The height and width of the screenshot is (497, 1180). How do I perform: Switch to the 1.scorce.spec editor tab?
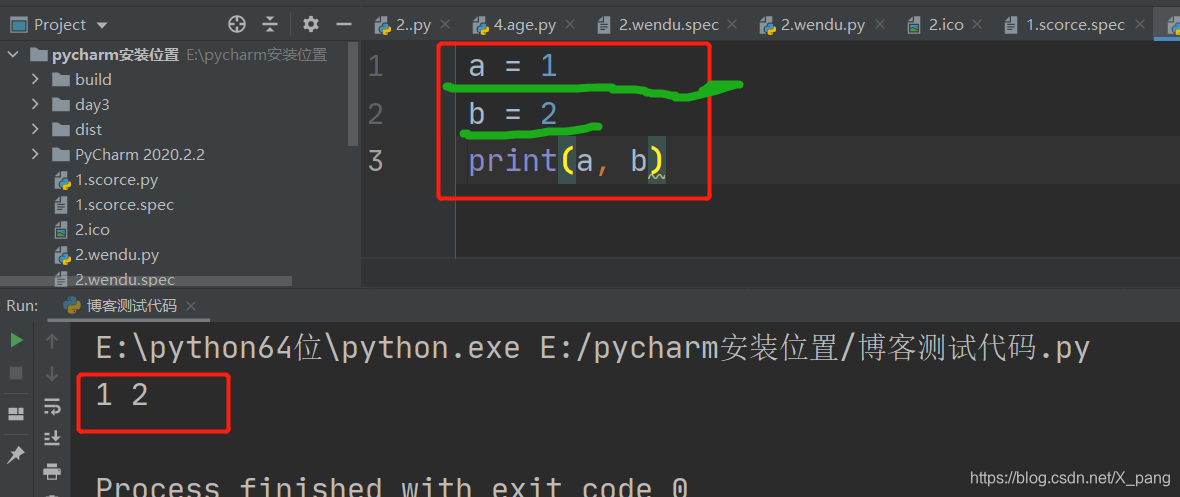1075,25
